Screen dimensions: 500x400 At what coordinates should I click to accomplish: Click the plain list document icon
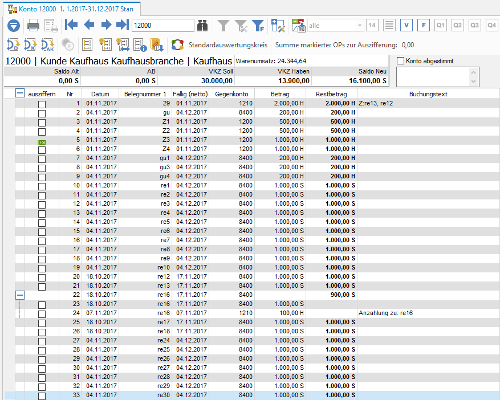click(x=87, y=45)
